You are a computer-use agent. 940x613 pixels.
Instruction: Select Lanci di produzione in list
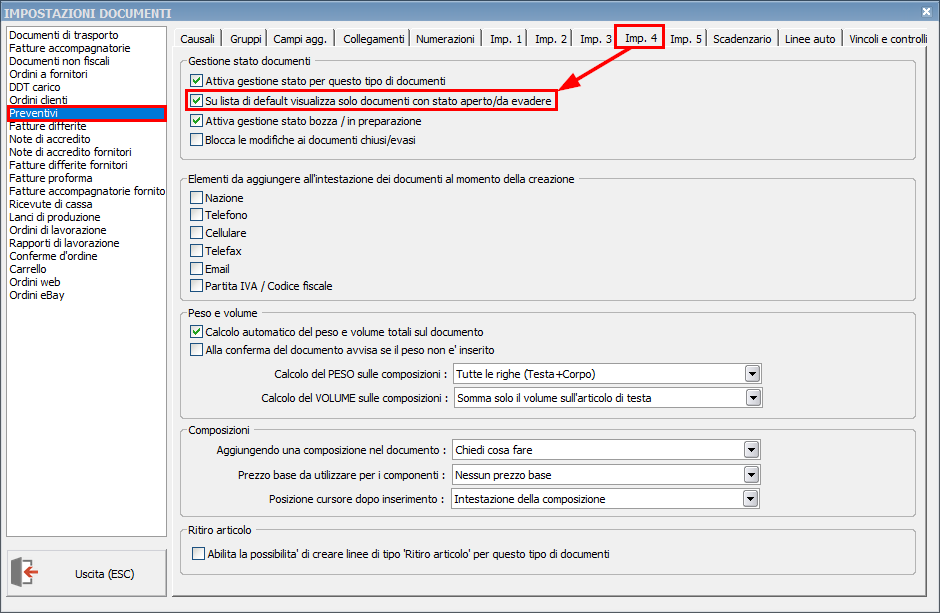point(86,217)
